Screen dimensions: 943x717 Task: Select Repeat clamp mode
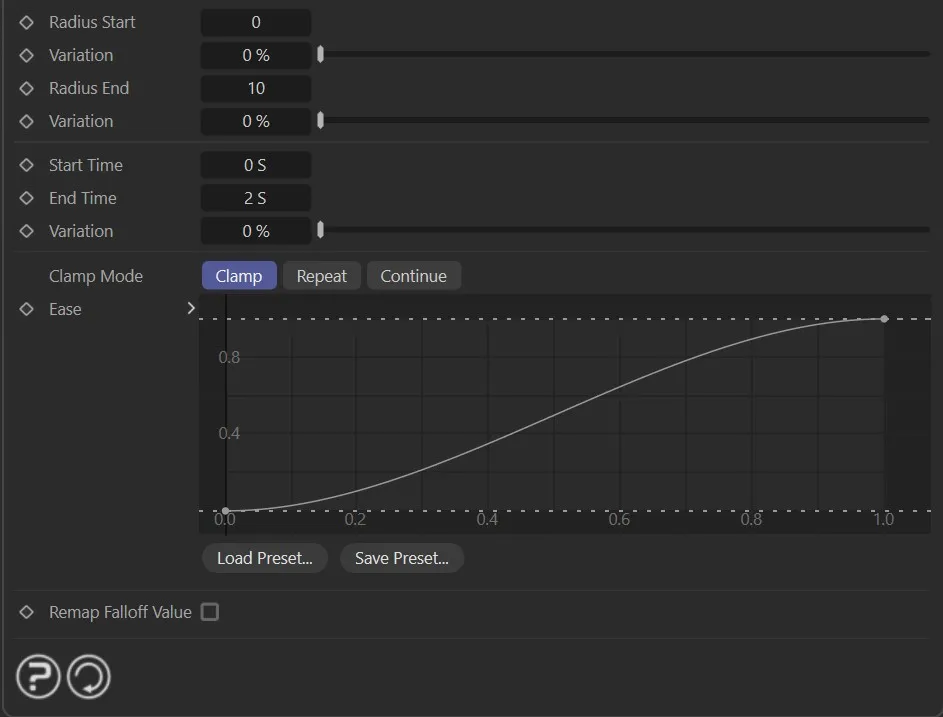[x=322, y=276]
